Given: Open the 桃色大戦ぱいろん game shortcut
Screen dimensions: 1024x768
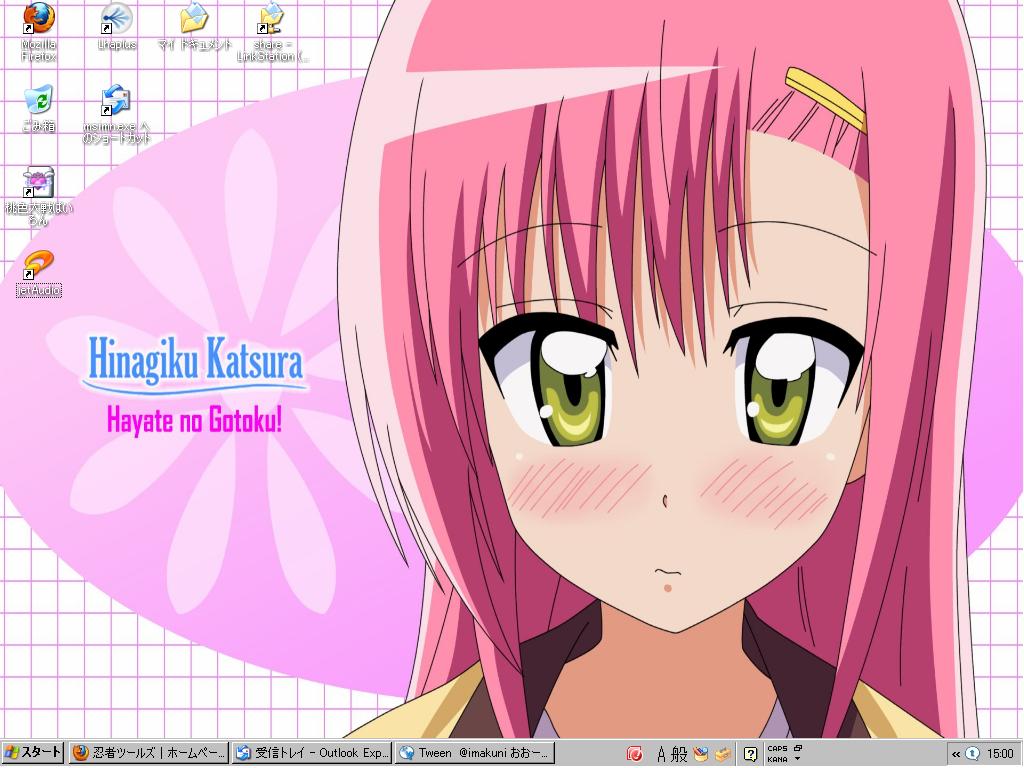Looking at the screenshot, I should [39, 196].
